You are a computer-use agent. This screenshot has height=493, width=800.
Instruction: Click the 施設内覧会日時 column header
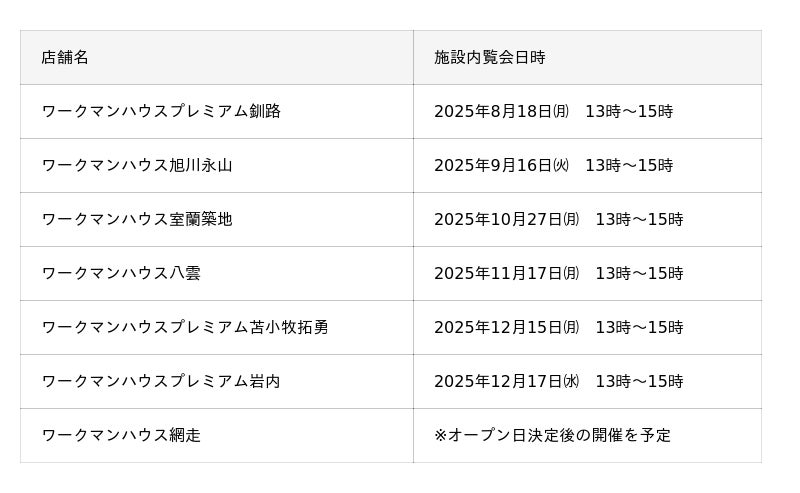coord(489,57)
